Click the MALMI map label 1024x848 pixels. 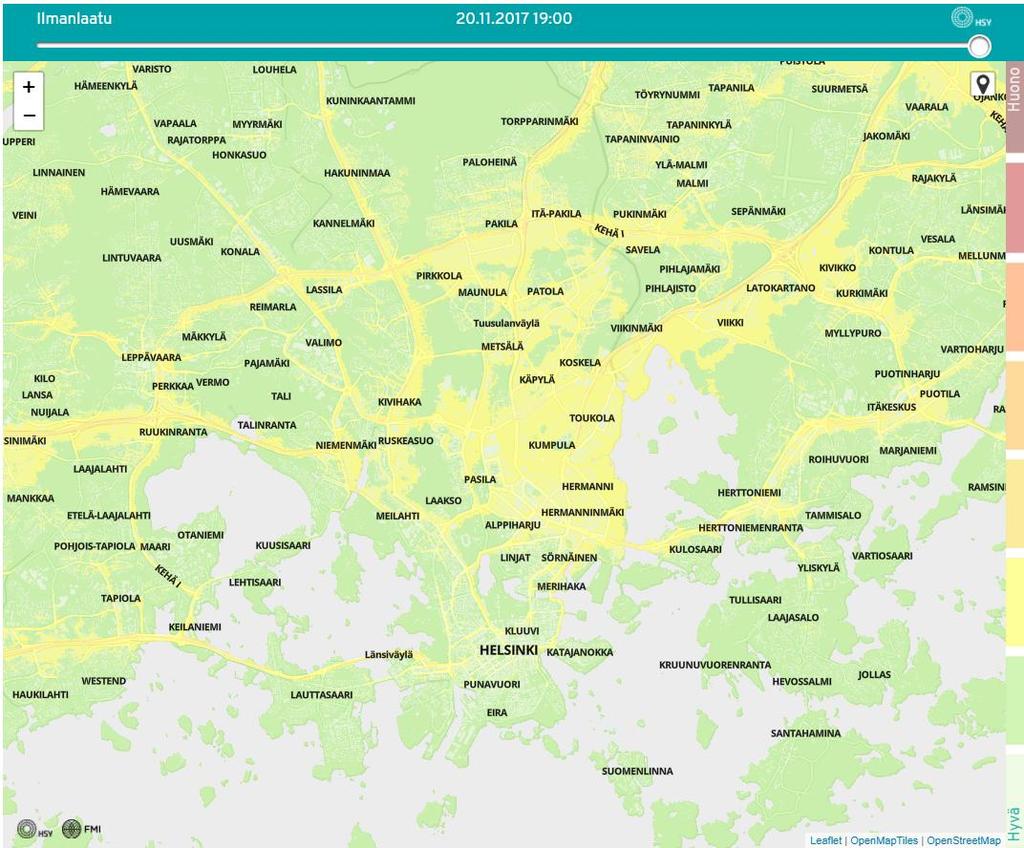point(692,184)
